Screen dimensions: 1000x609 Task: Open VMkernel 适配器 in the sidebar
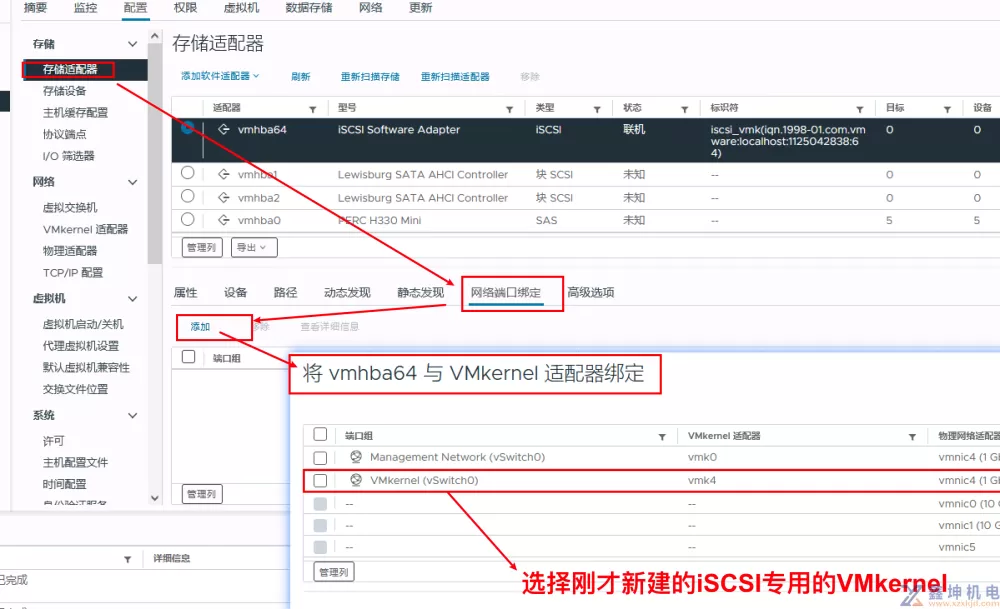pyautogui.click(x=85, y=229)
